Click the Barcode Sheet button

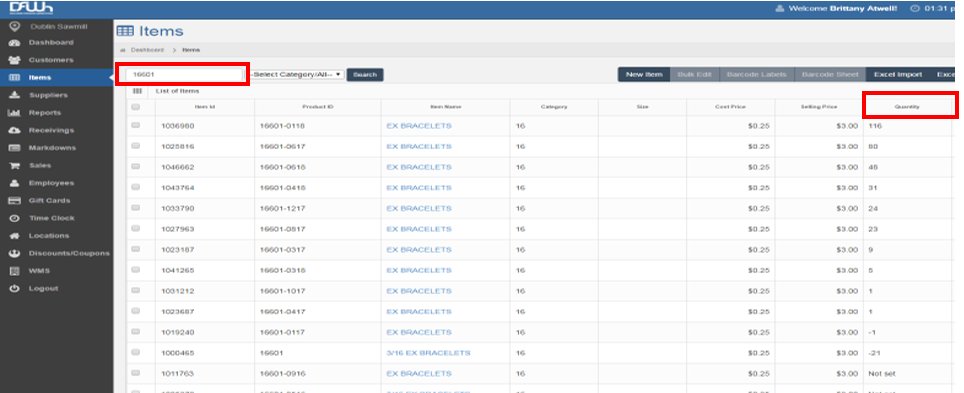pyautogui.click(x=829, y=74)
